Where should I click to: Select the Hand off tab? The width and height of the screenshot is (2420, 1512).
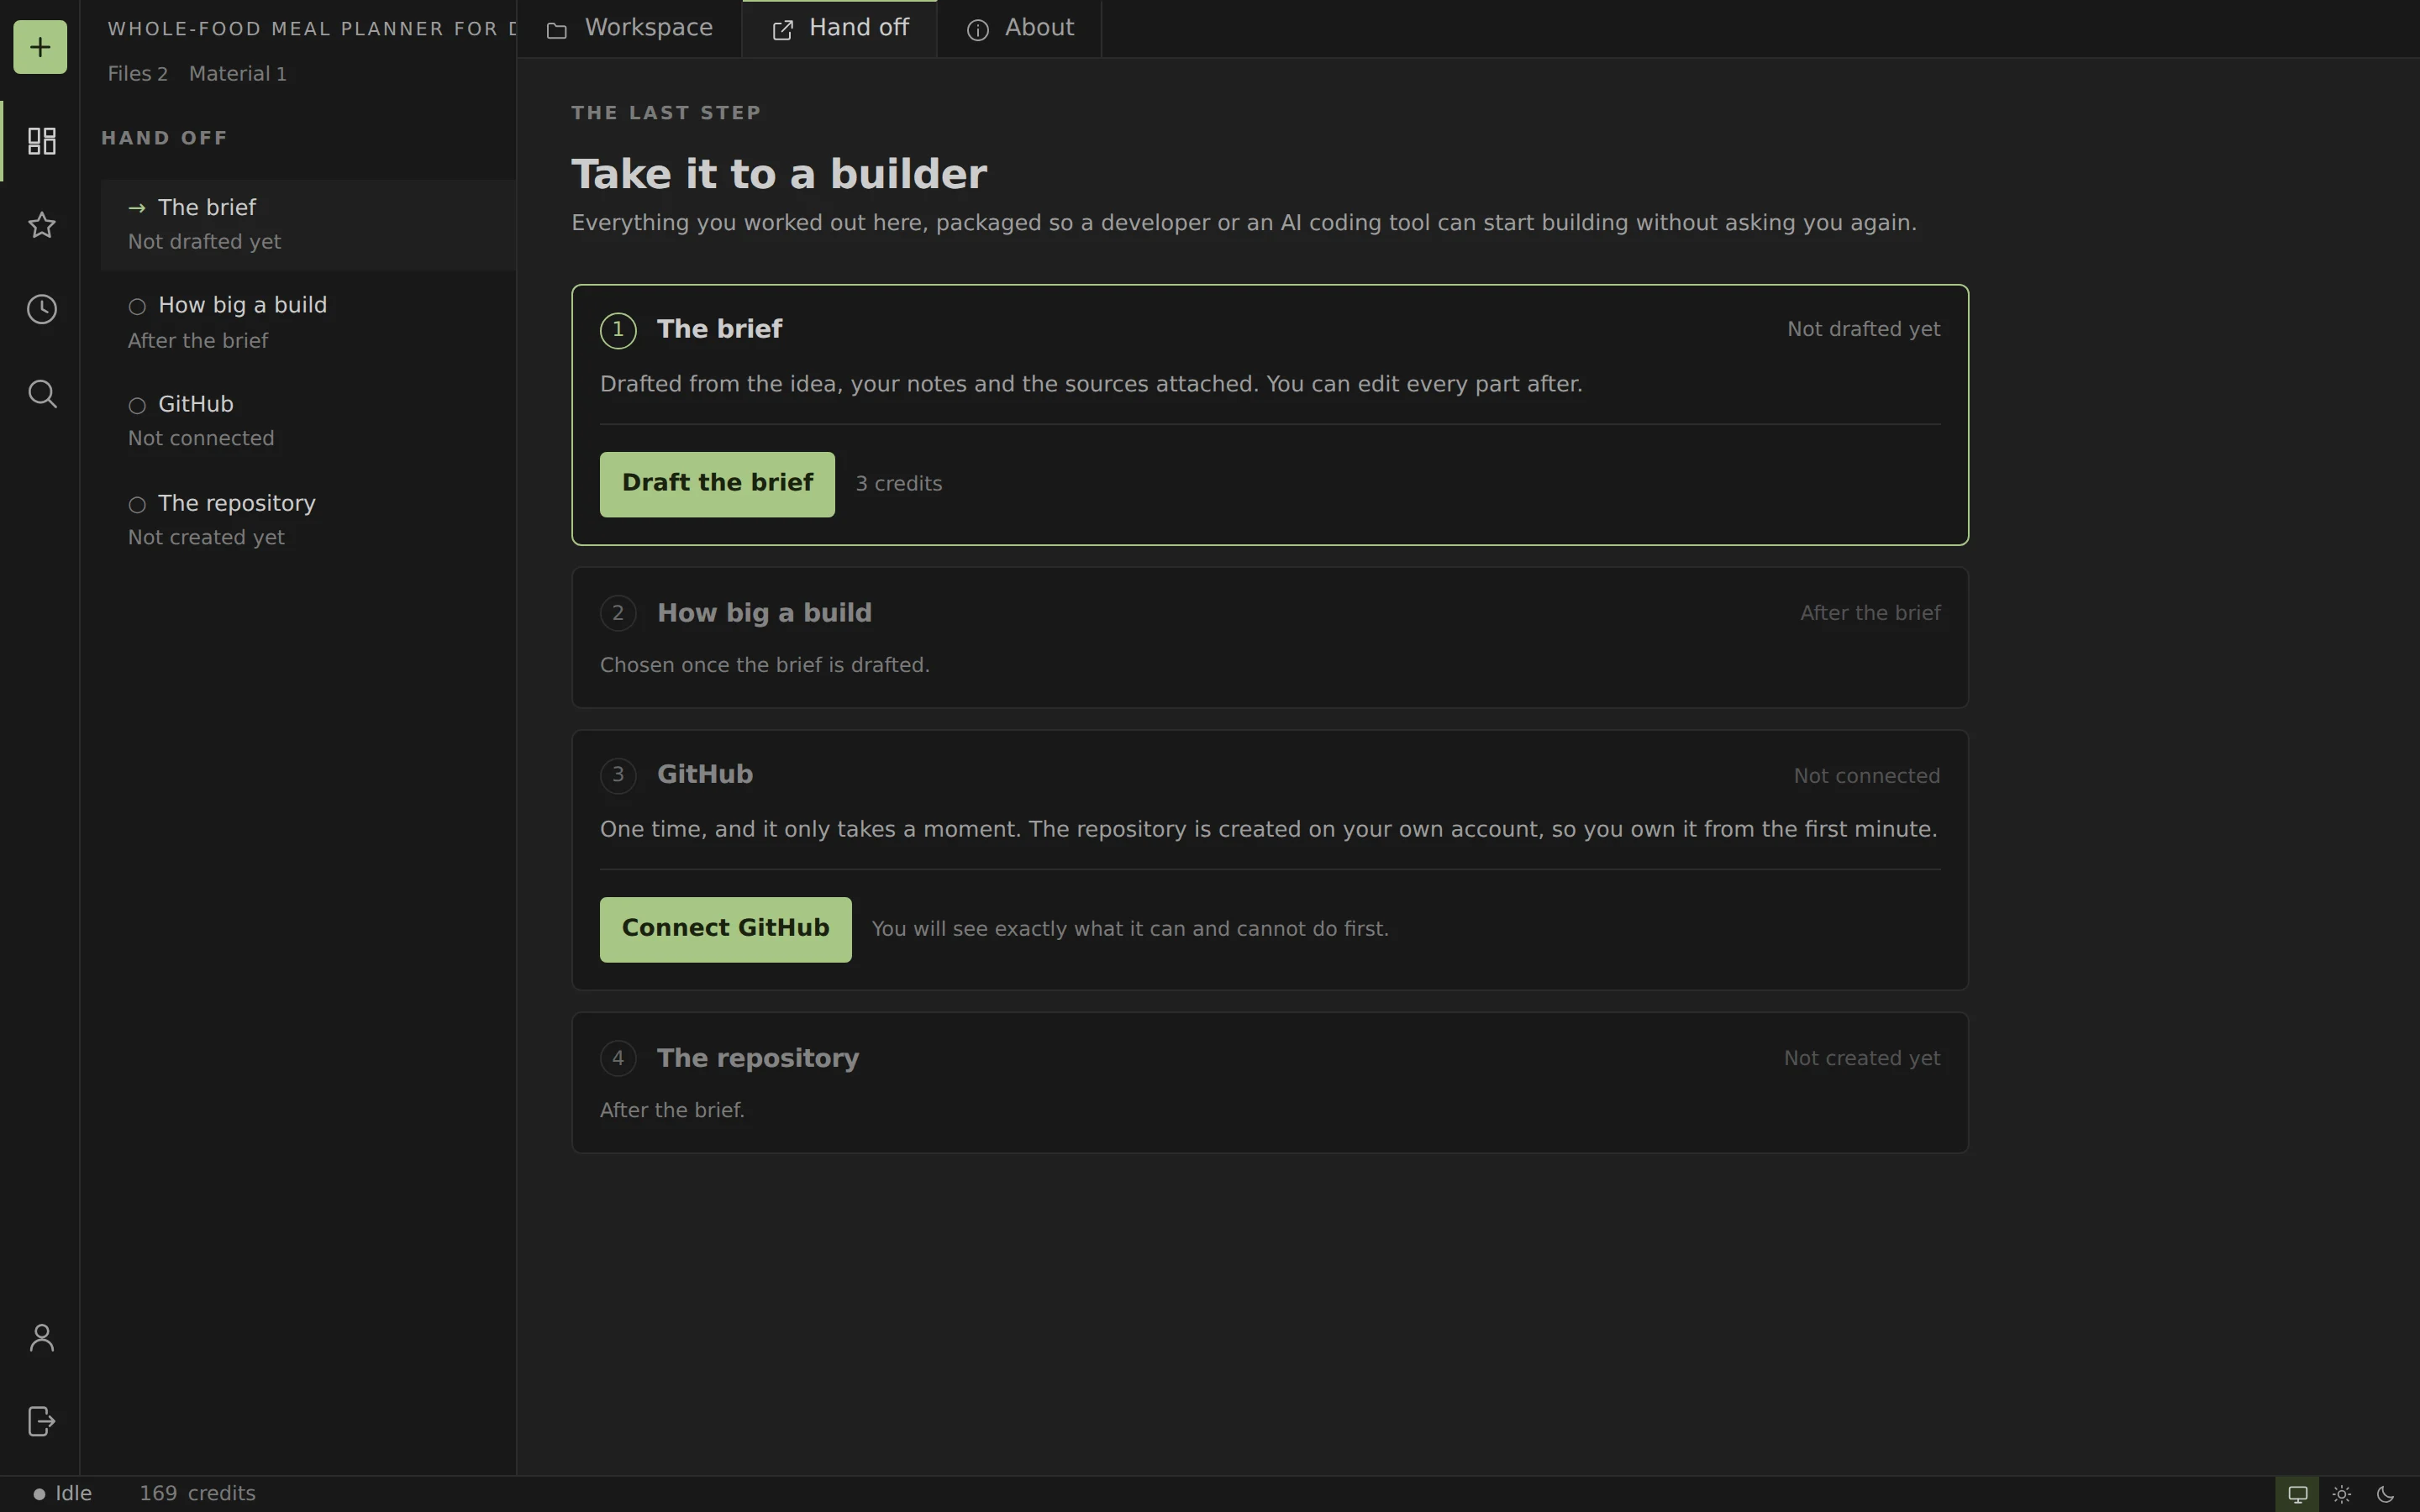click(840, 28)
